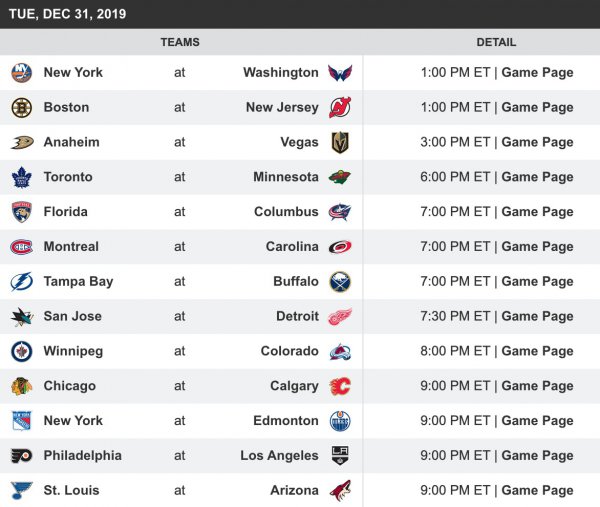Click the New Jersey Devils logo
Screen dimensions: 600x507
click(340, 108)
